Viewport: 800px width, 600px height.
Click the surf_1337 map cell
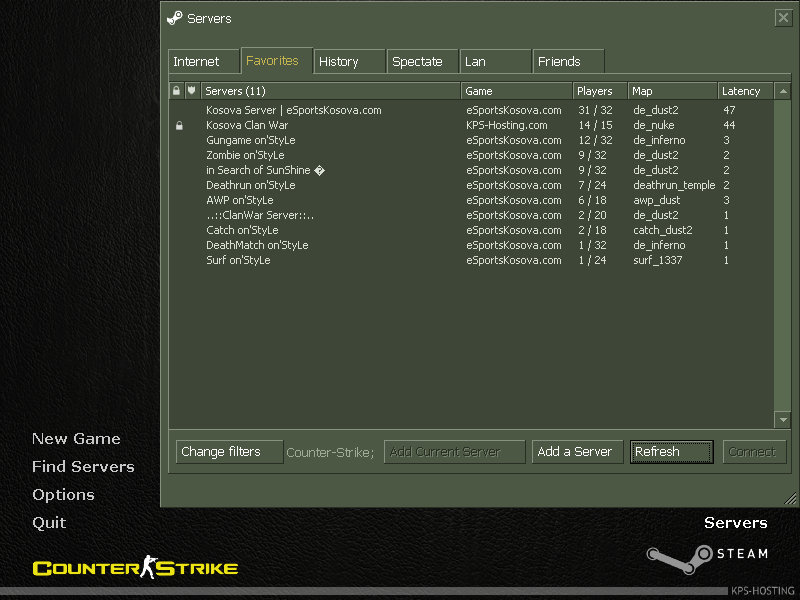(658, 260)
